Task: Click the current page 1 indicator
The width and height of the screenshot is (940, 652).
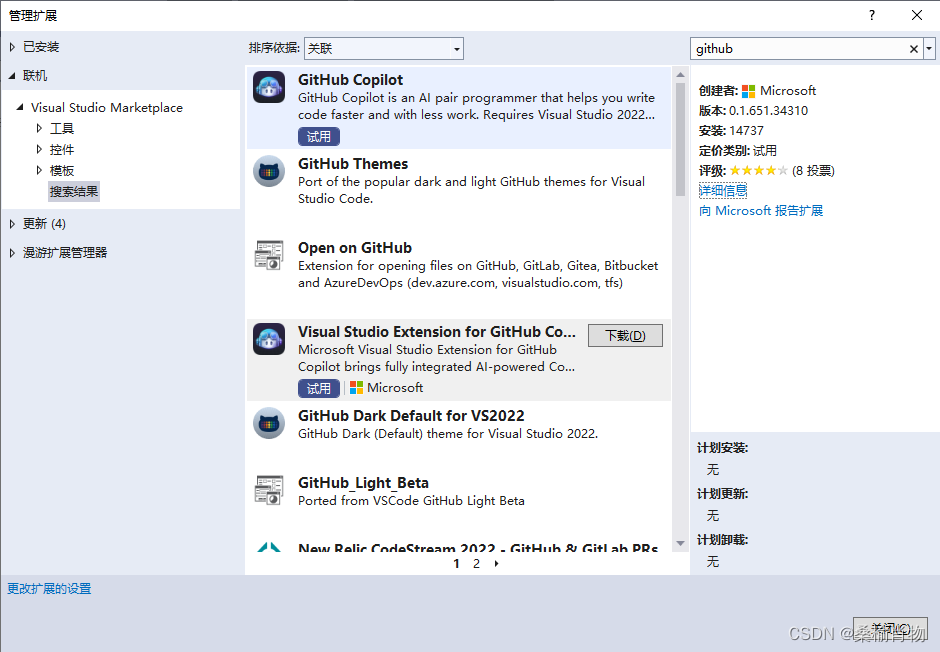Action: [456, 563]
